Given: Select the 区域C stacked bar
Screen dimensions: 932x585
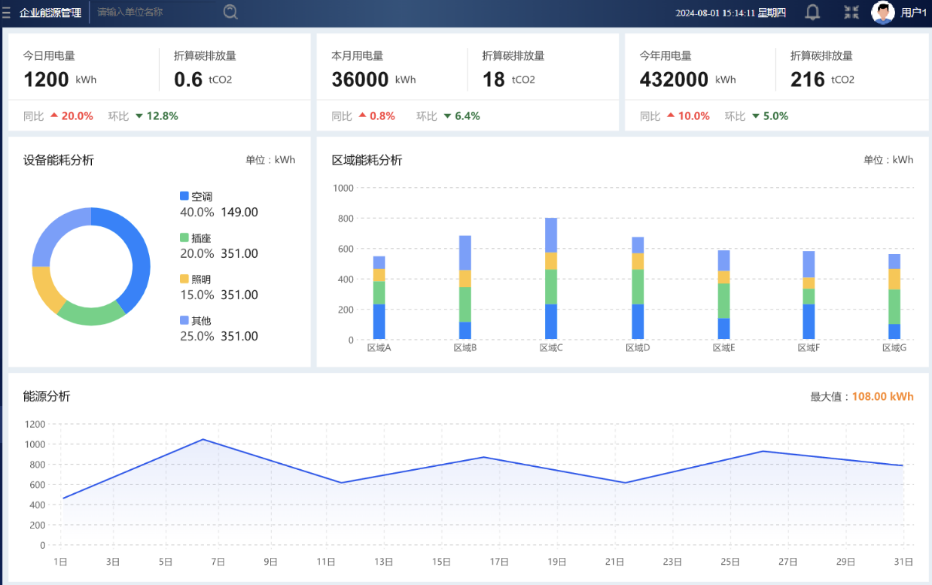Looking at the screenshot, I should coord(551,279).
